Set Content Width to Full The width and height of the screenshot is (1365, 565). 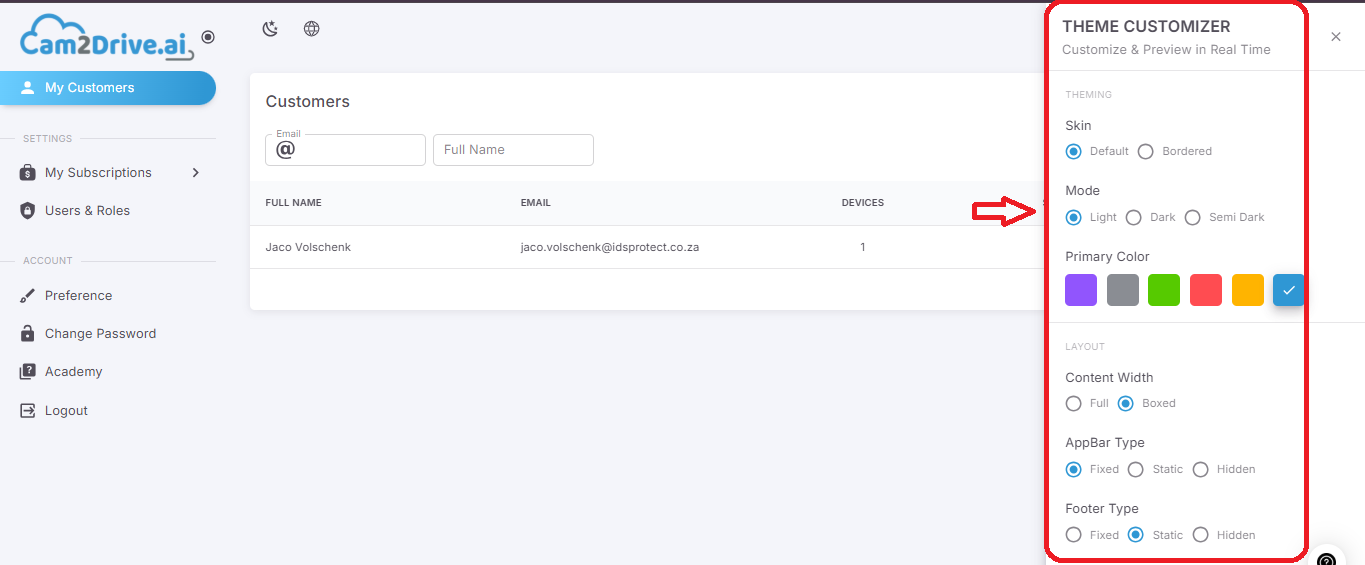pyautogui.click(x=1074, y=404)
